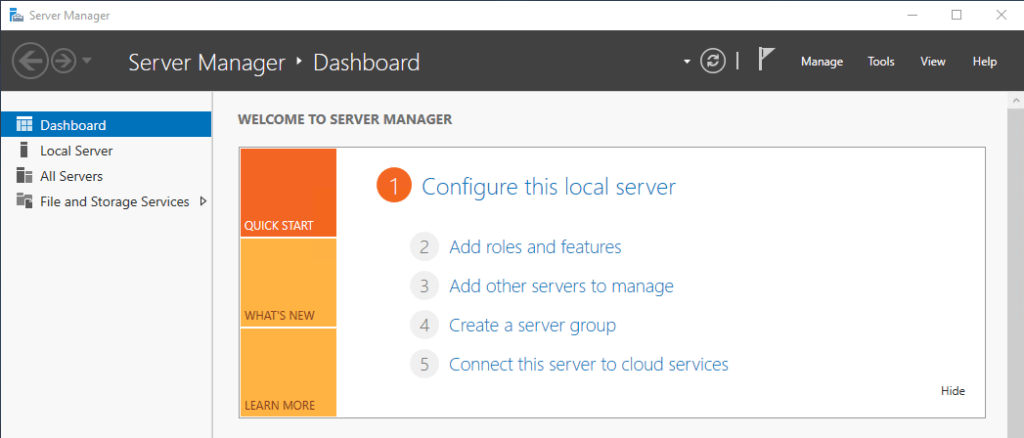Image resolution: width=1024 pixels, height=438 pixels.
Task: Select the What's New tile
Action: 288,283
